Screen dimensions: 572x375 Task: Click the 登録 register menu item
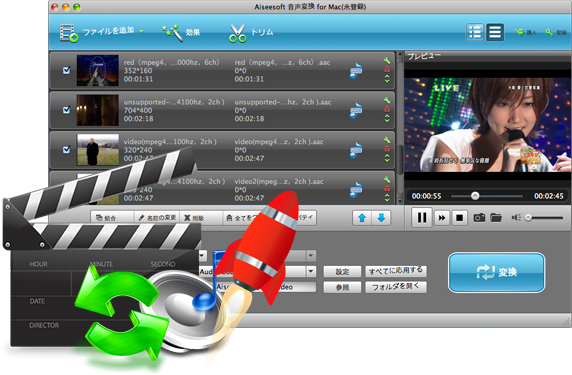556,32
